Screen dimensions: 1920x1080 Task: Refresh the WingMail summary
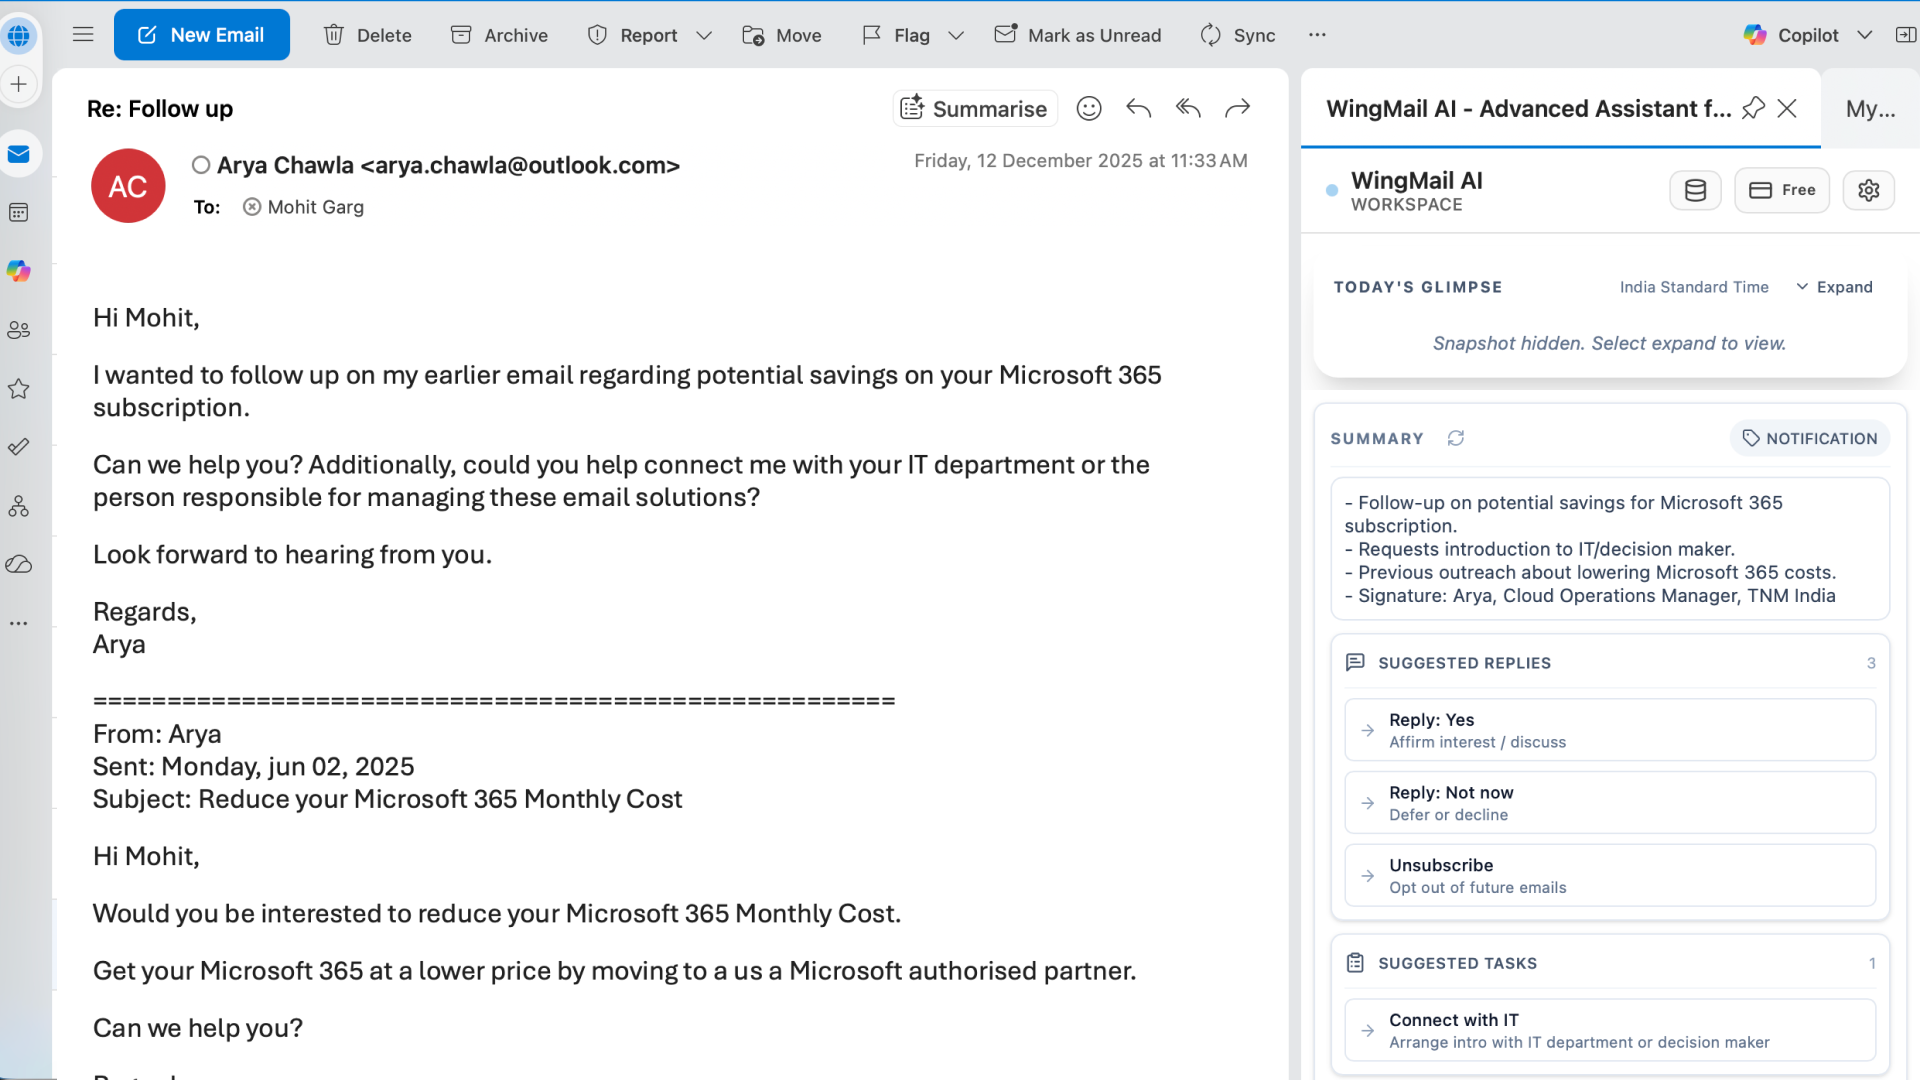pos(1456,438)
